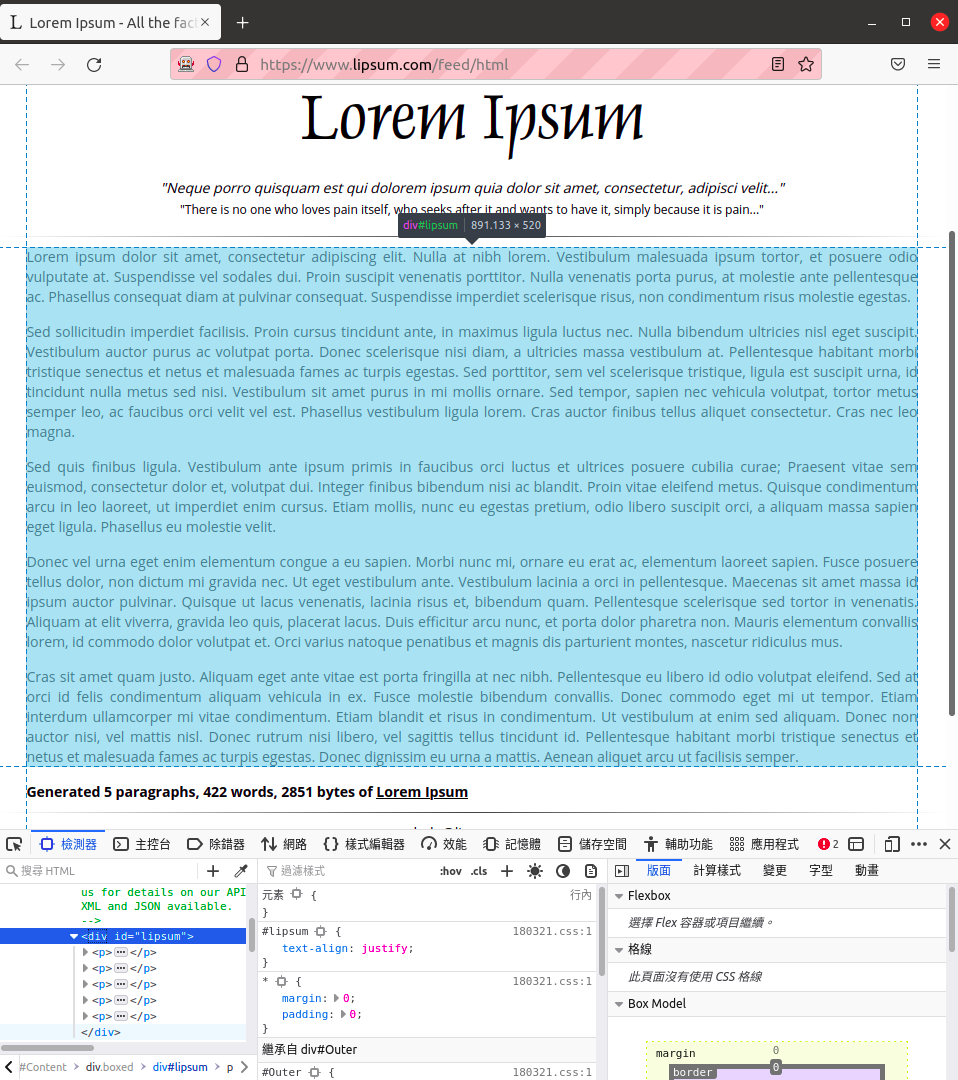Open the 記憶體 memory tab
The width and height of the screenshot is (958, 1080).
(512, 844)
